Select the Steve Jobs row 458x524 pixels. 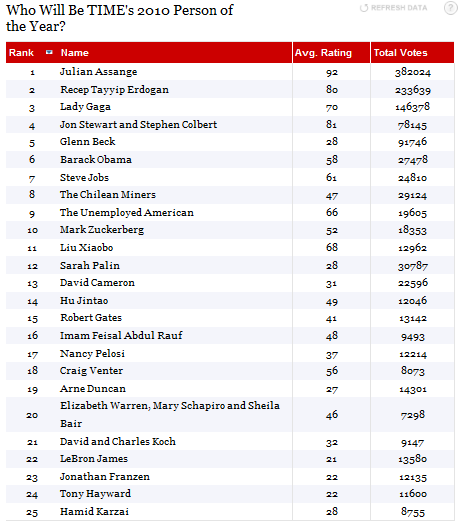coord(230,177)
